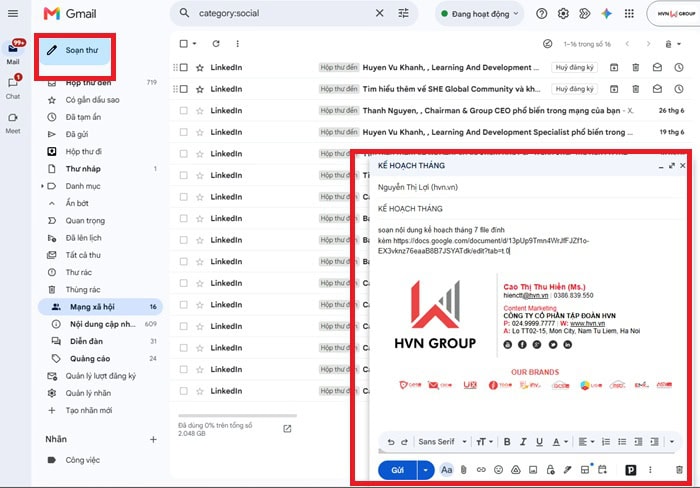
Task: Click Gửi to send the email
Action: point(397,470)
